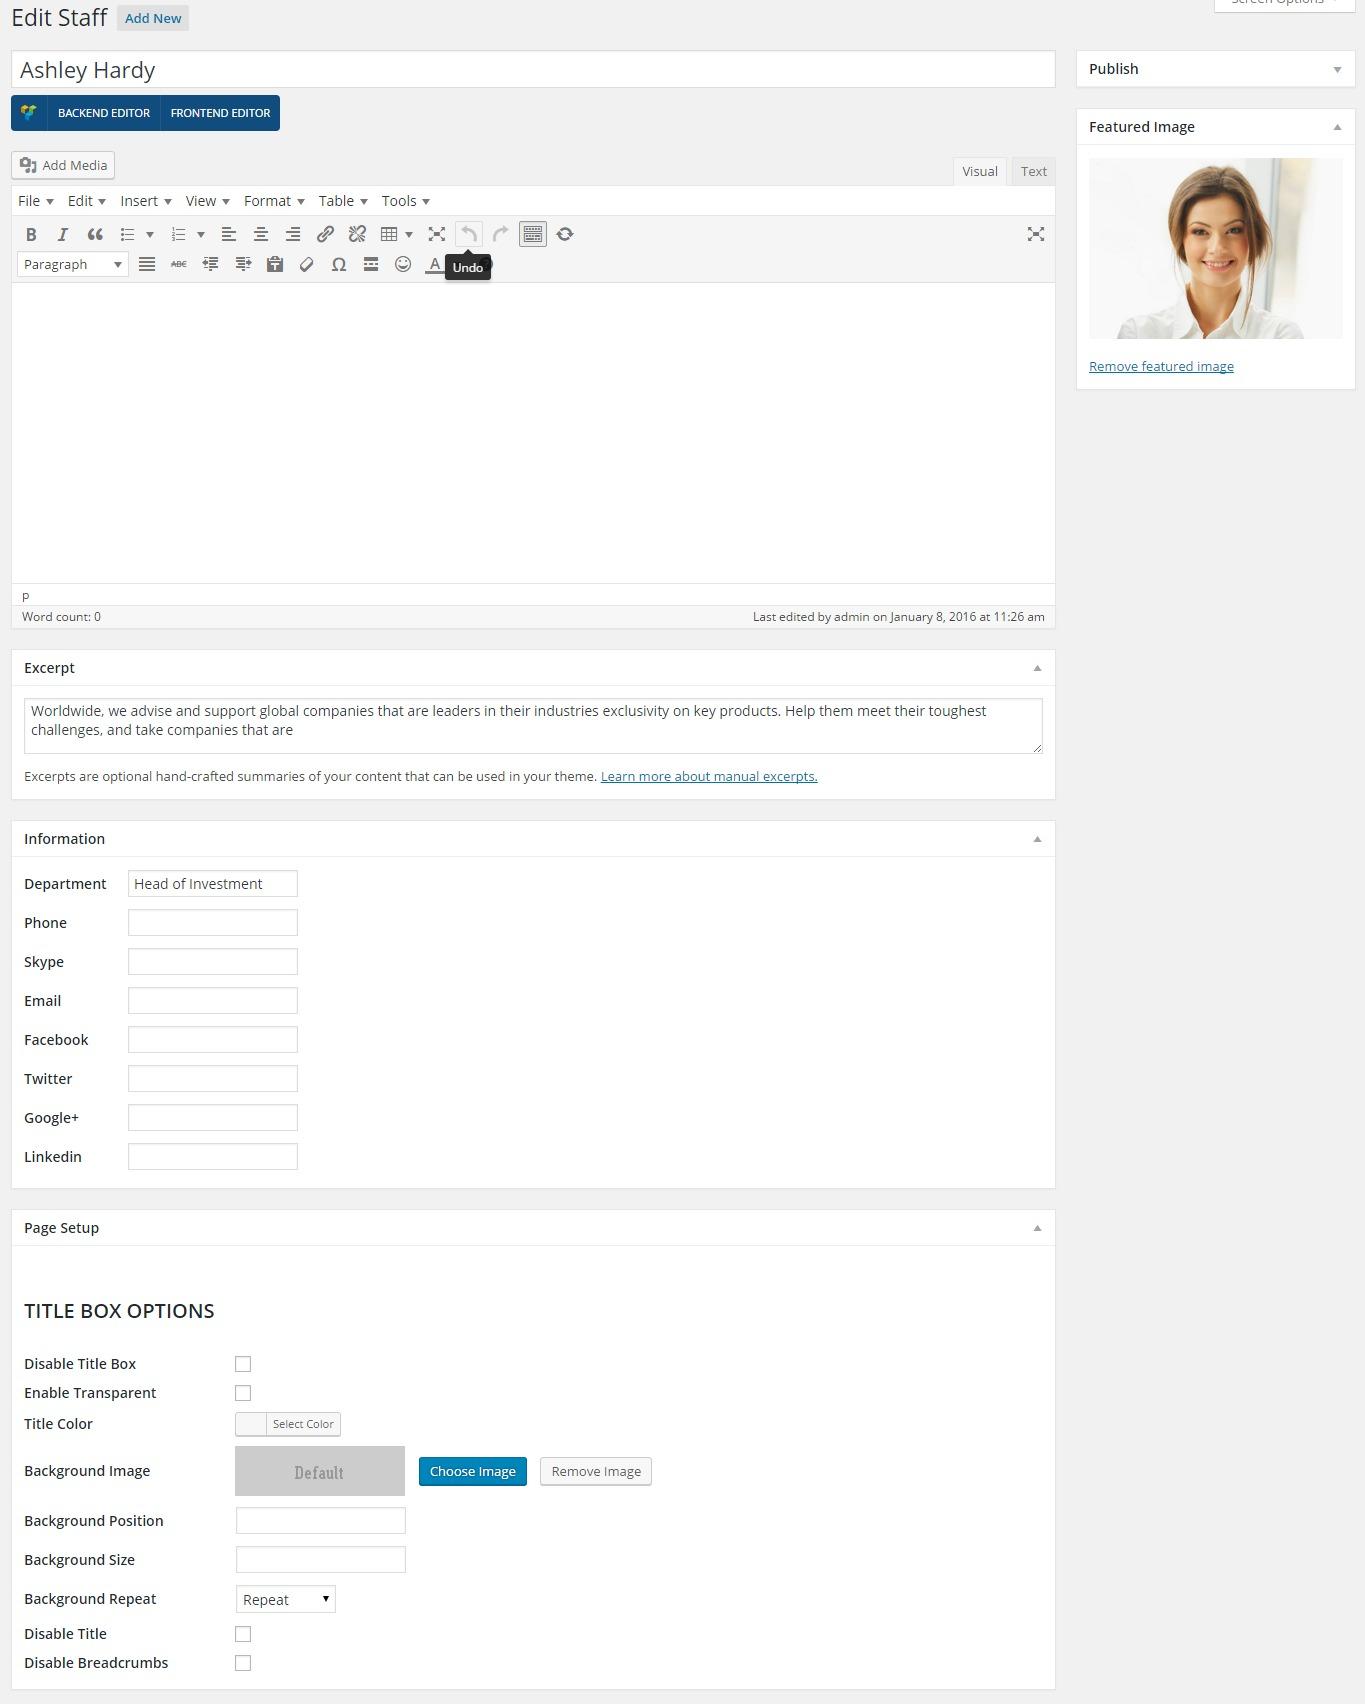
Task: Click the Undo arrow icon
Action: coord(468,234)
